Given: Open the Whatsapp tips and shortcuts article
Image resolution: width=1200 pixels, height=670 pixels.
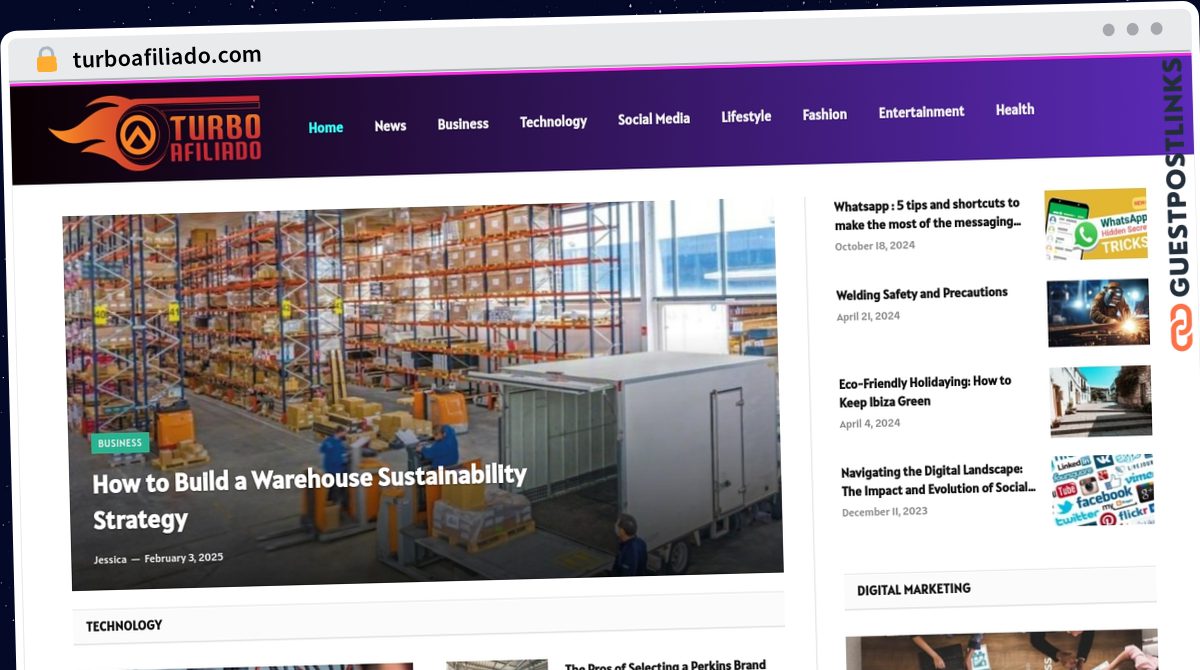Looking at the screenshot, I should click(928, 214).
